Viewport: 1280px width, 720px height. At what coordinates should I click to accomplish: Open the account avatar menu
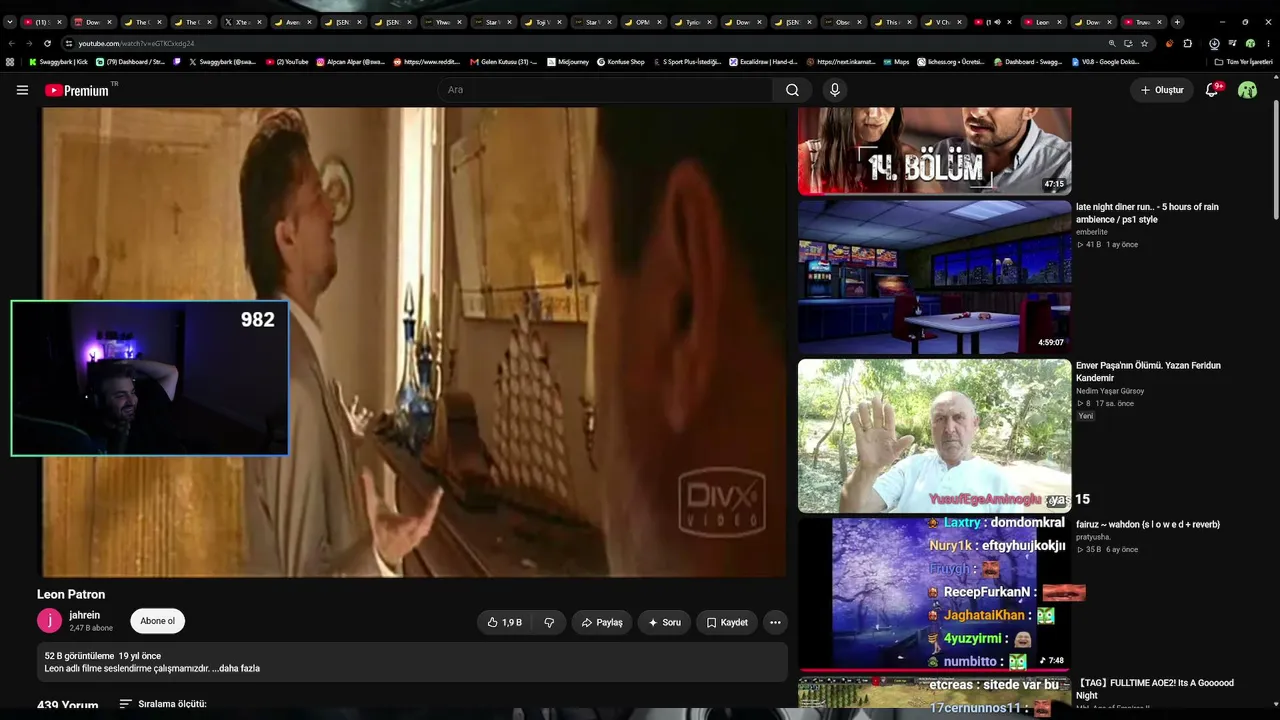tap(1247, 90)
